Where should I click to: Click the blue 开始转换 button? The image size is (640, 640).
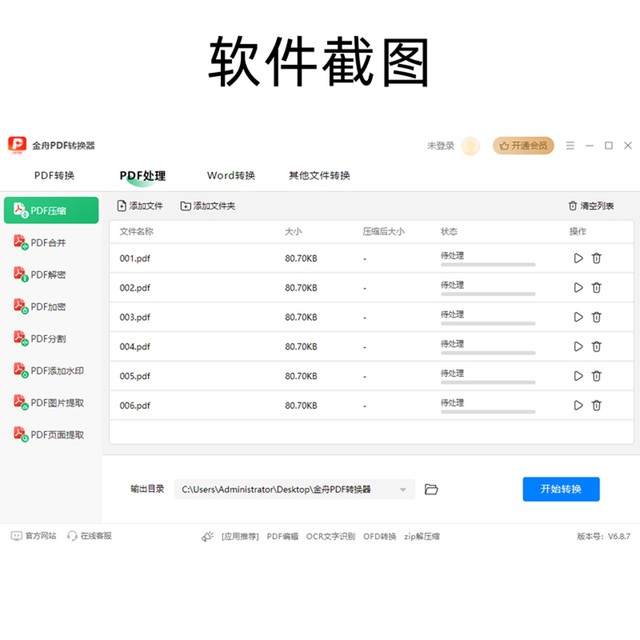tap(561, 489)
